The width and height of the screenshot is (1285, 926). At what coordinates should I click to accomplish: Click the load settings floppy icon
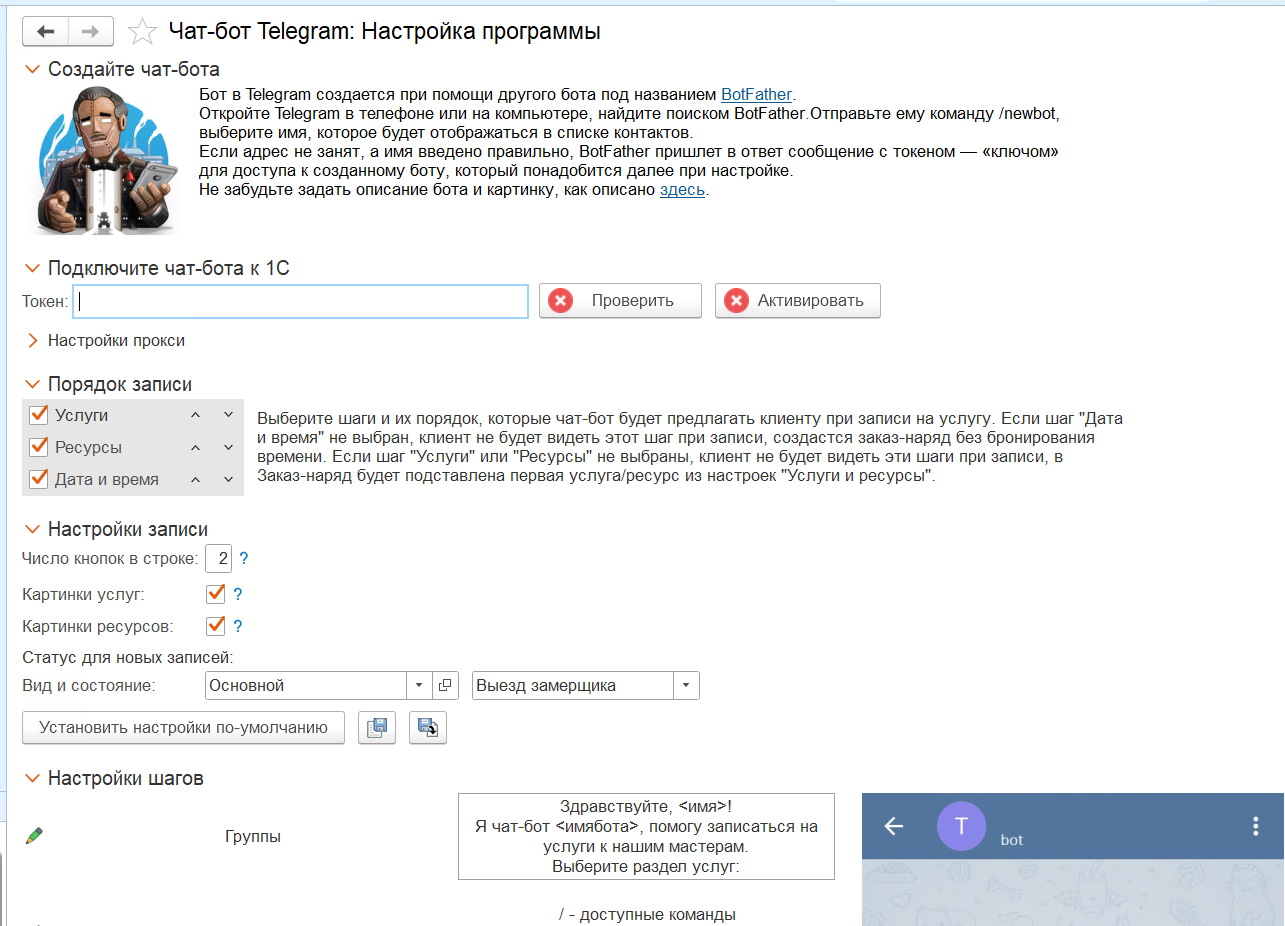[428, 728]
